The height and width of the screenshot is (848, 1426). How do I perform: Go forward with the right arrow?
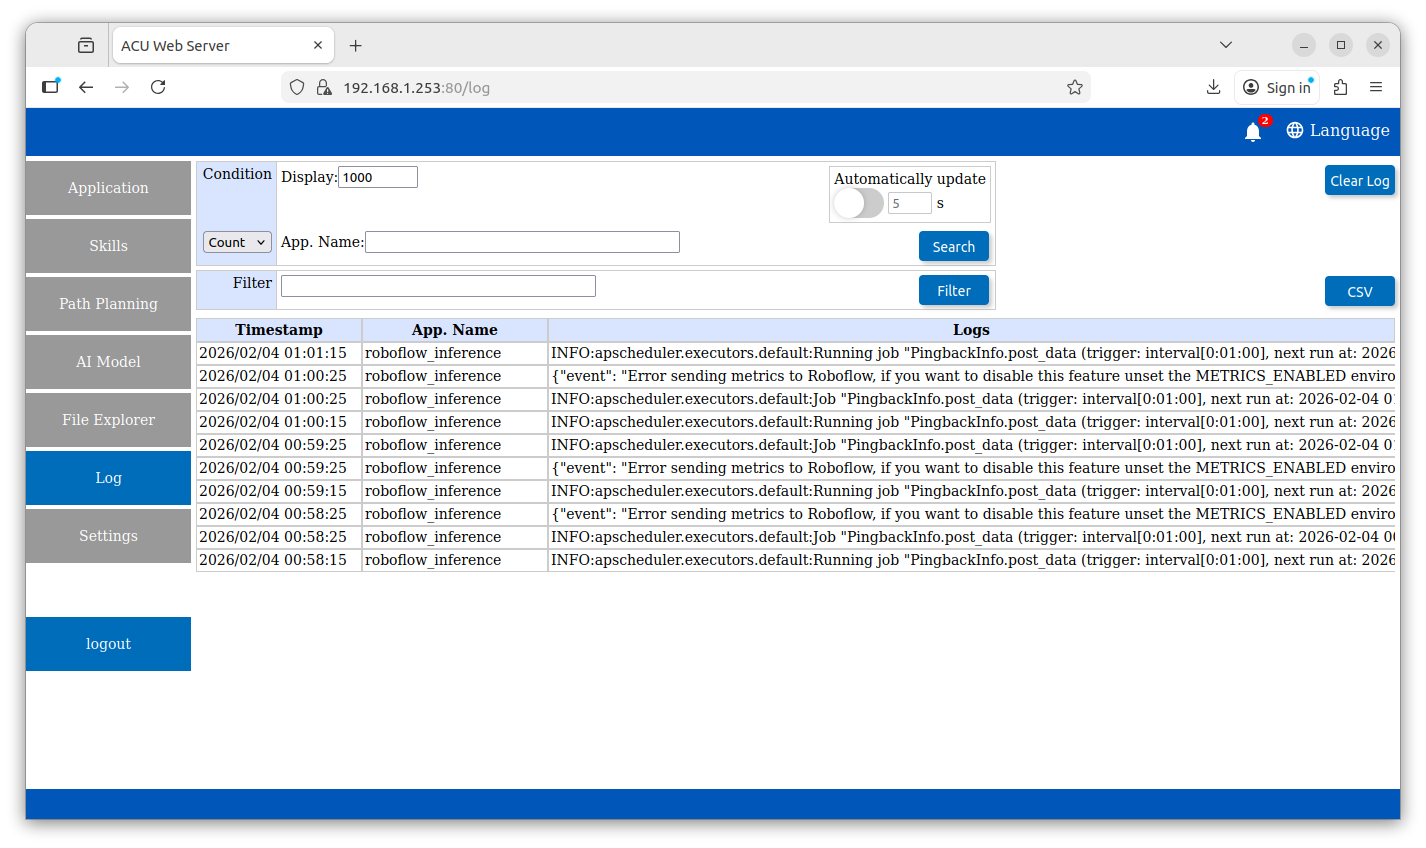122,87
